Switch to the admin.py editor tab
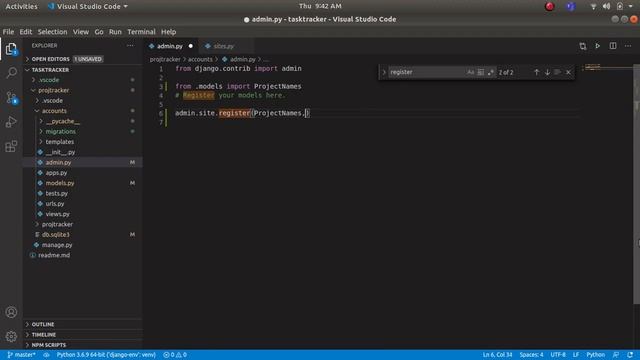This screenshot has width=640, height=360. (x=170, y=46)
